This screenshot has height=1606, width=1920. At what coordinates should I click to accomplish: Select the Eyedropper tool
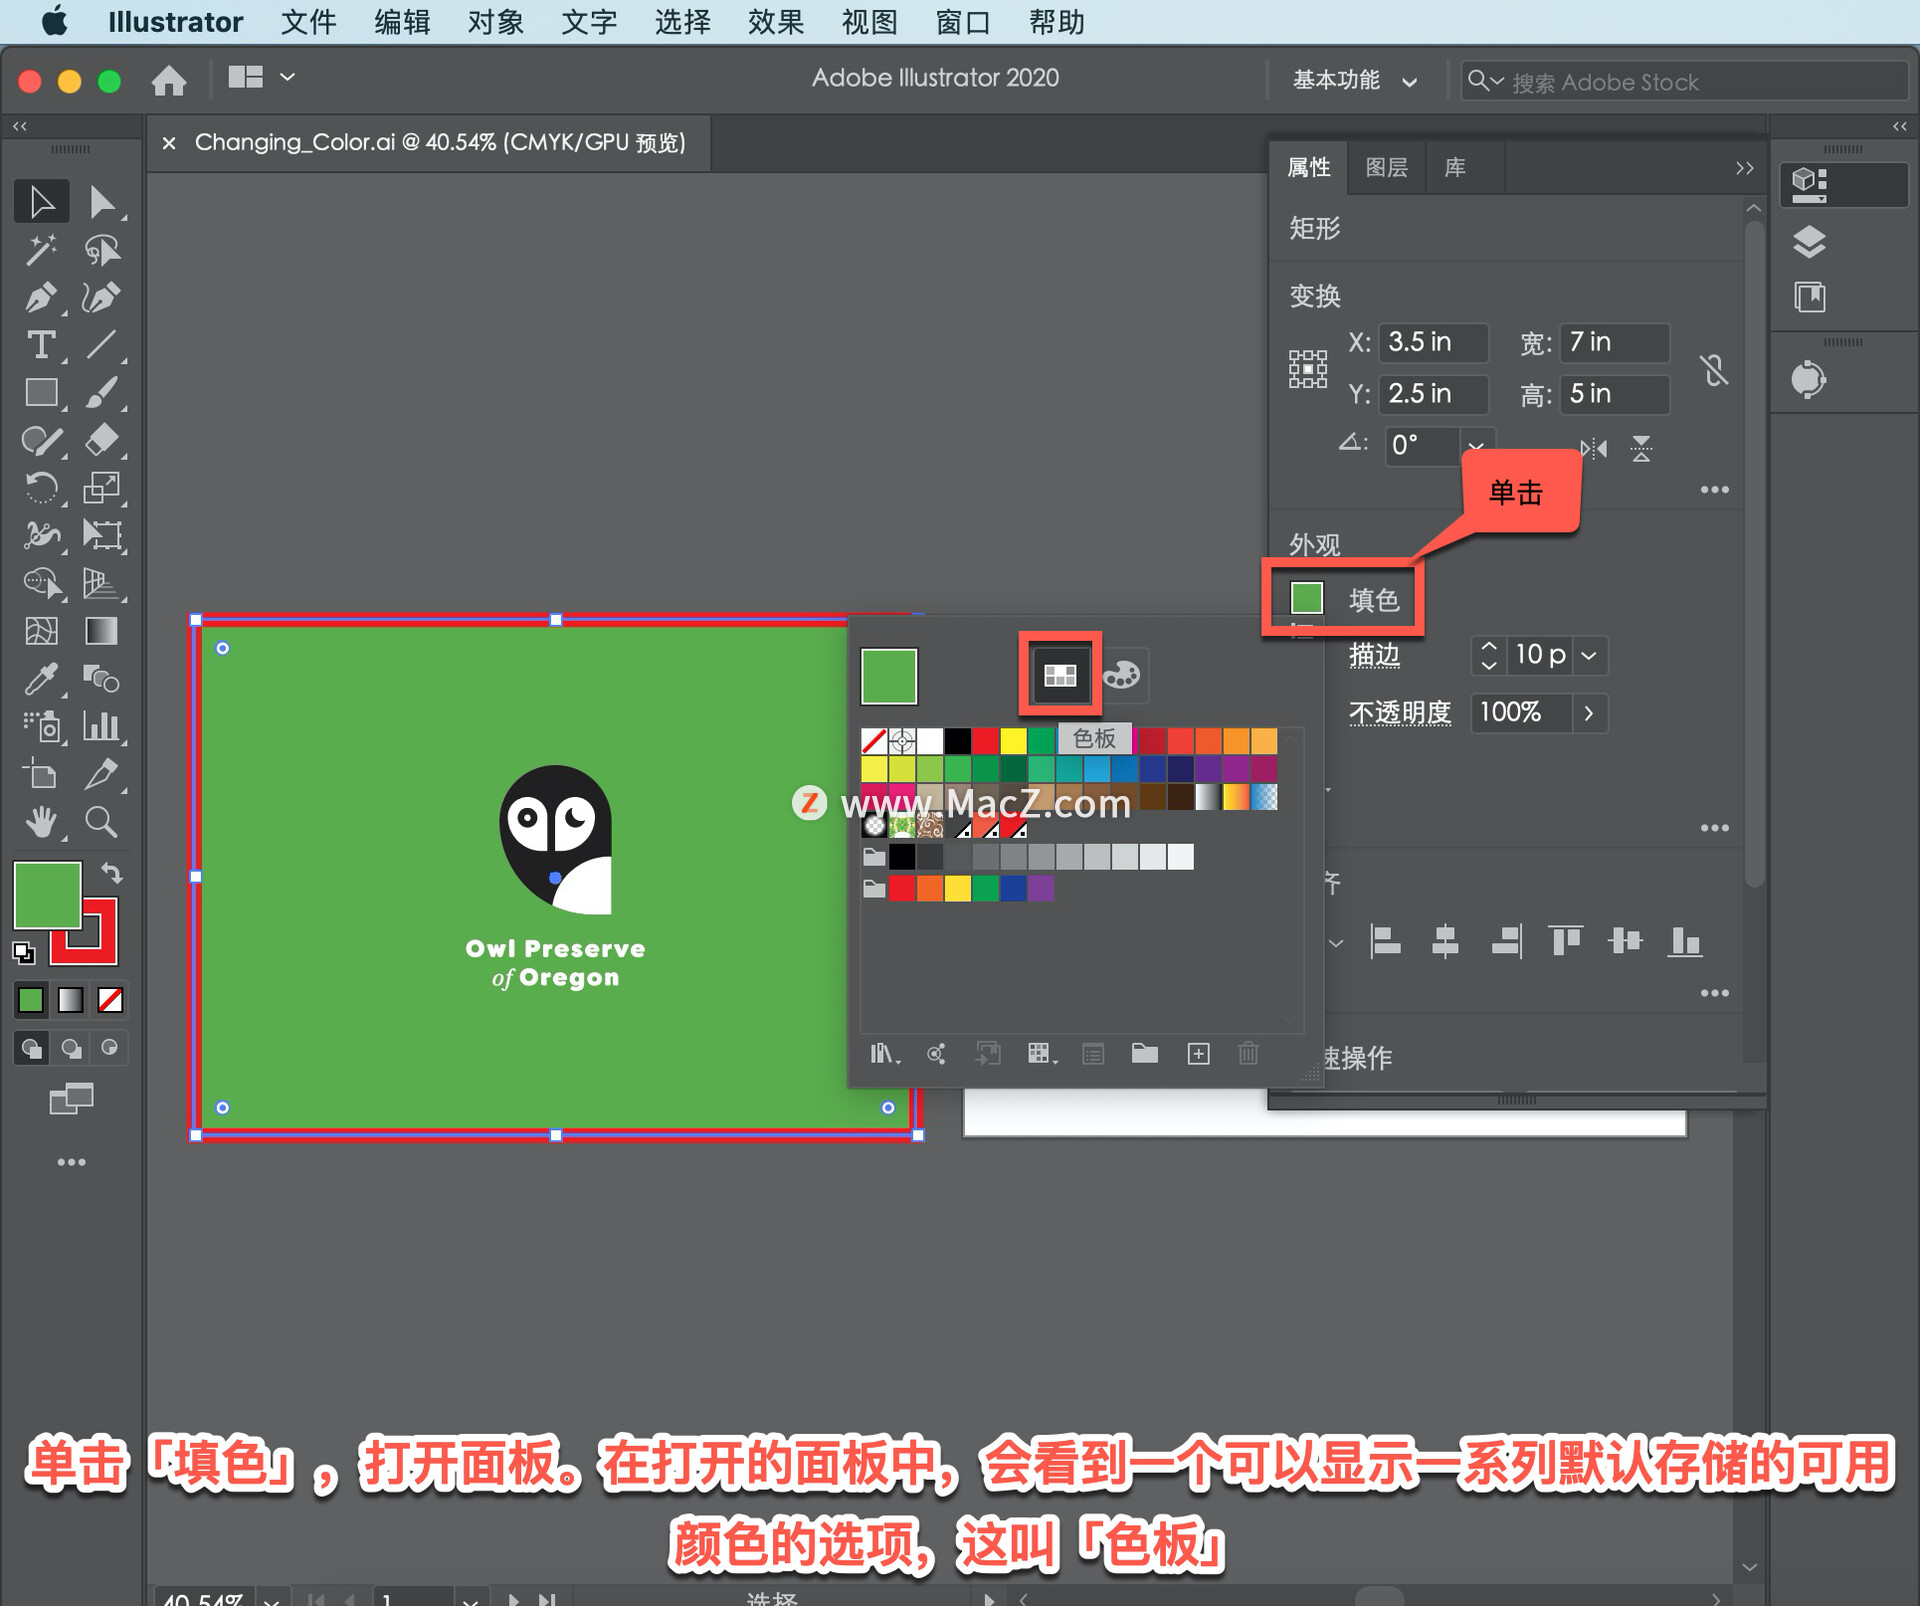click(x=40, y=679)
